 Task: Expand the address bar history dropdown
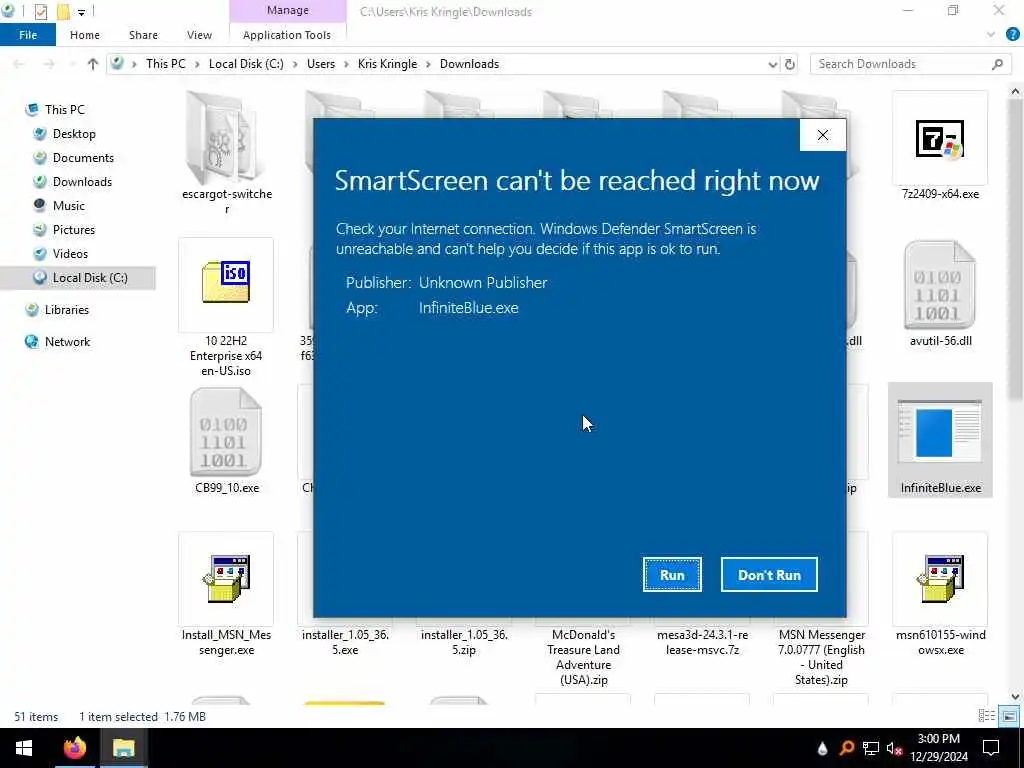tap(773, 64)
